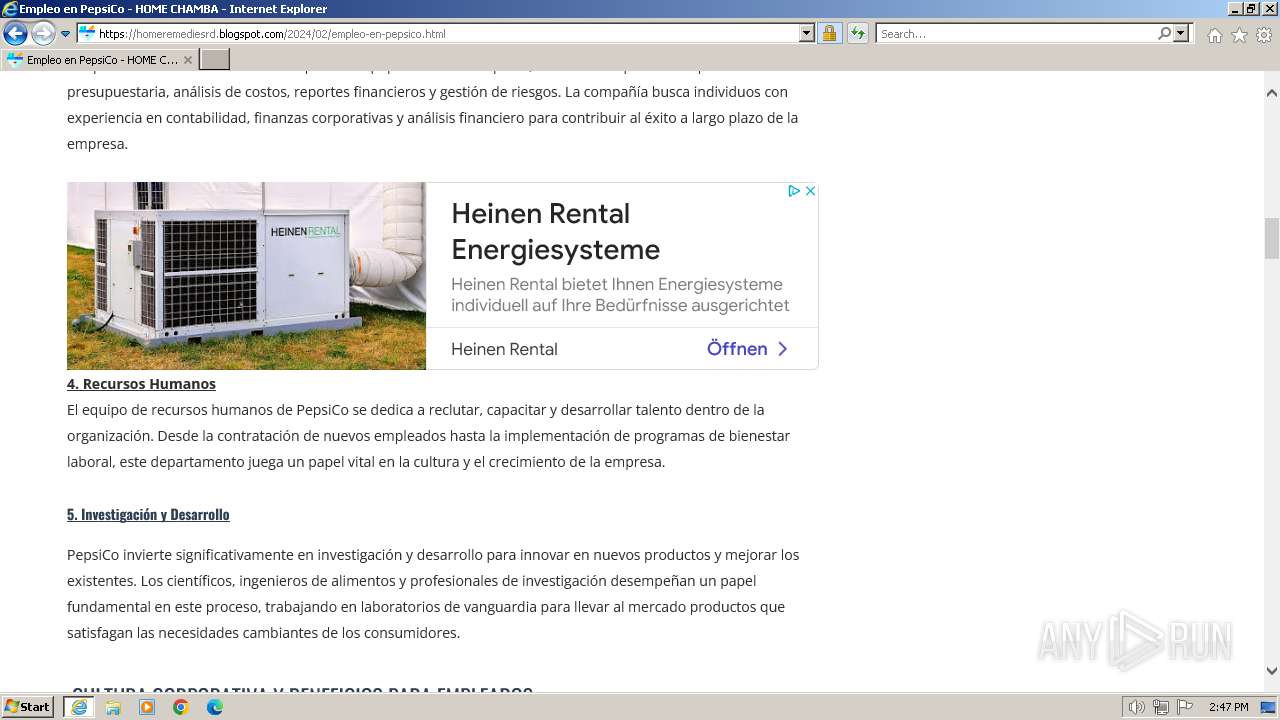Click the ad description about Energiesysteme
This screenshot has width=1280, height=720.
coord(620,295)
